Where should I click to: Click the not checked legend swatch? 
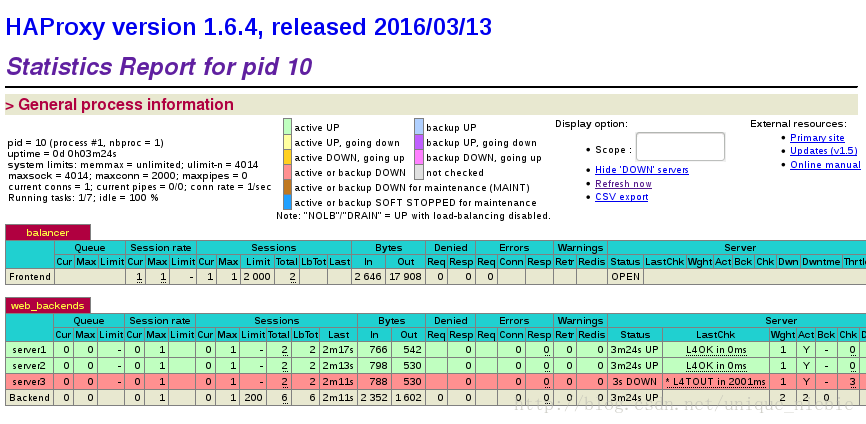click(x=419, y=172)
